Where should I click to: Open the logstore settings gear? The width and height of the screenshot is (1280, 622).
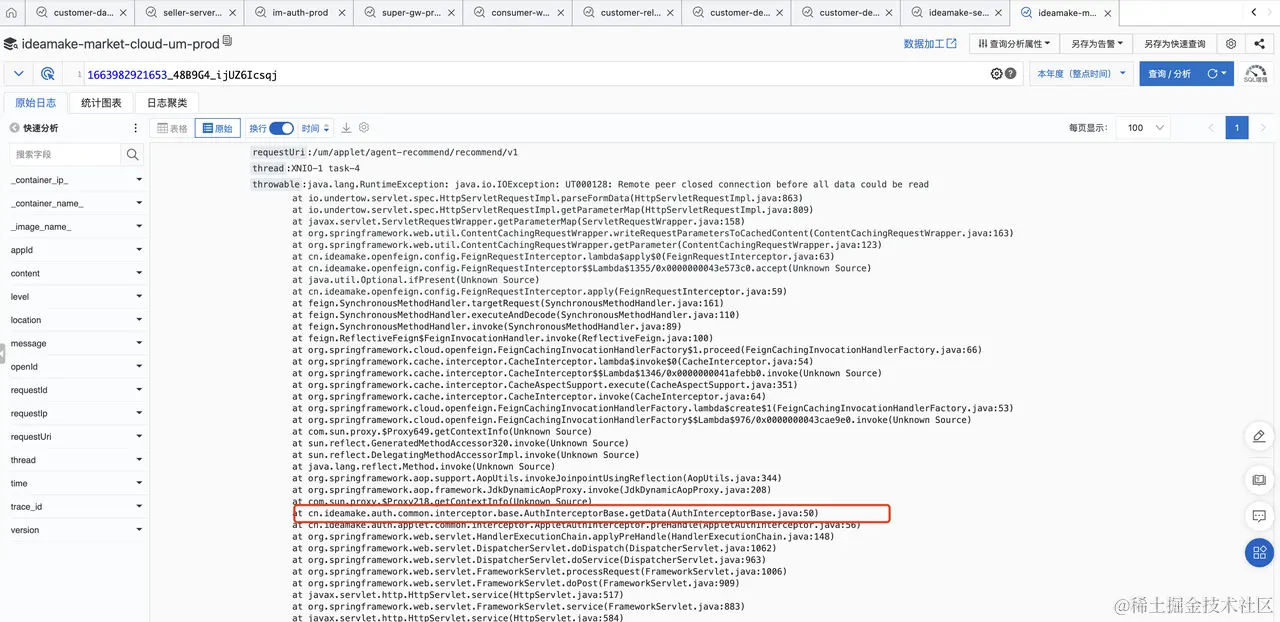click(1231, 44)
